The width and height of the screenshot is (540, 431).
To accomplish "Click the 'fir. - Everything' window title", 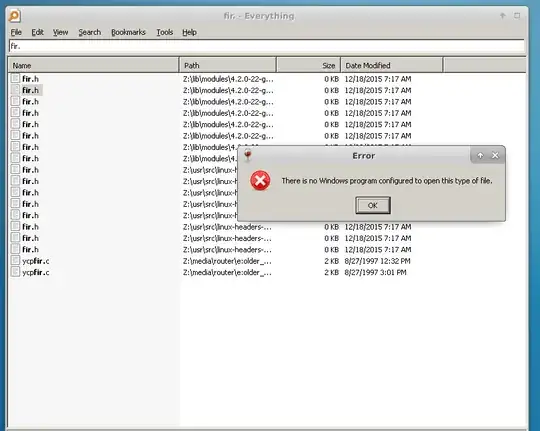I will [259, 16].
